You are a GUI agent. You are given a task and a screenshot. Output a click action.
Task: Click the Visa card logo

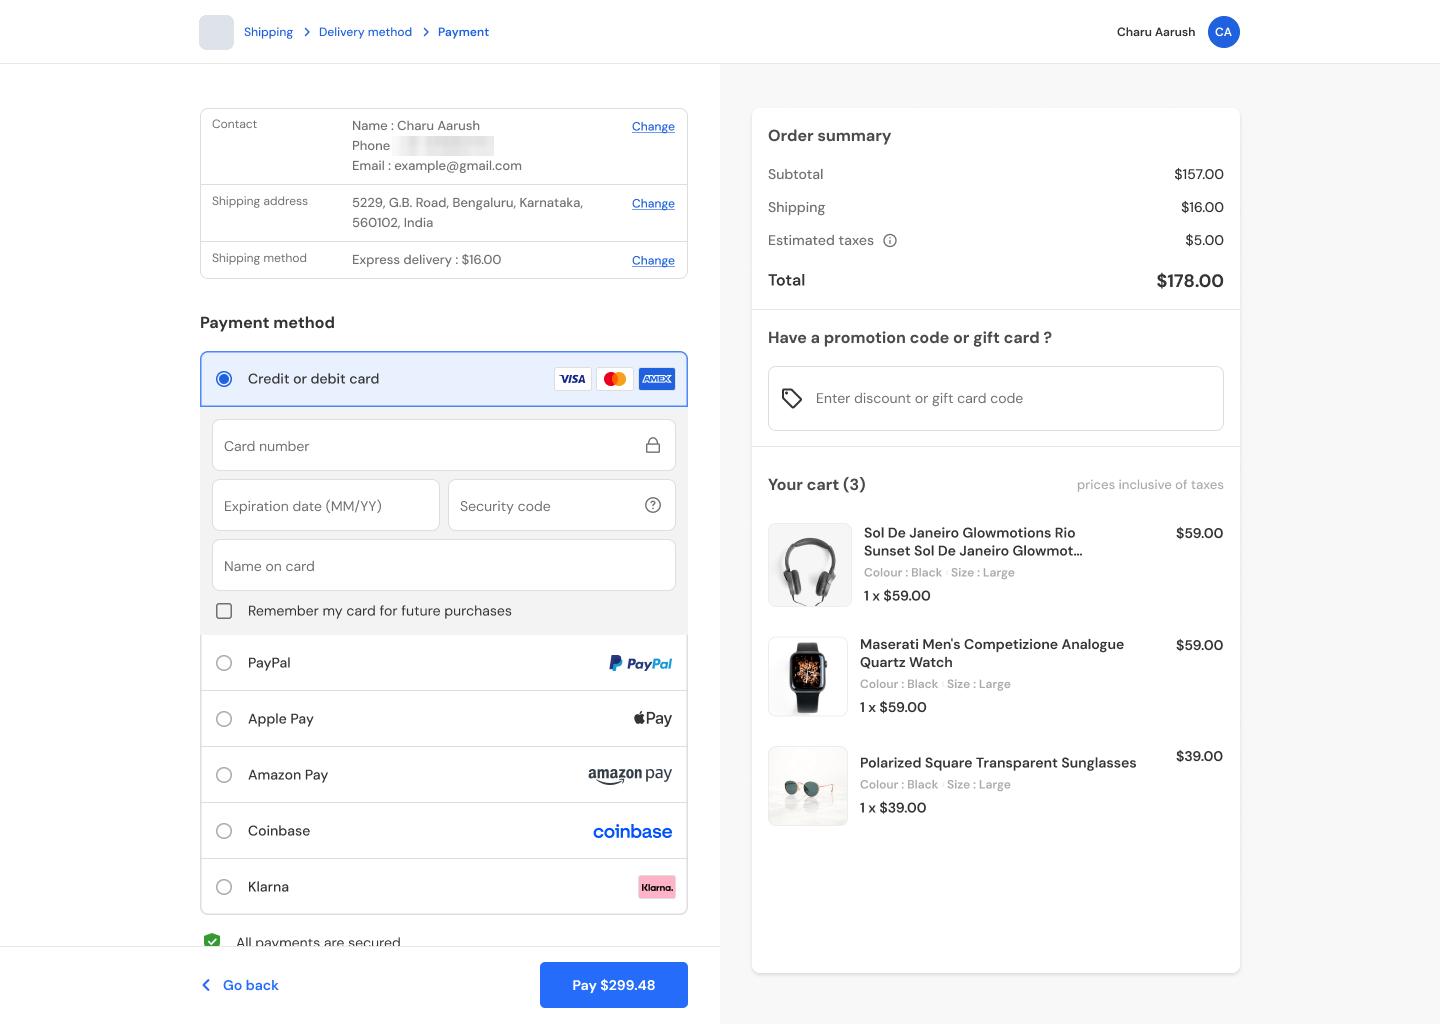click(573, 379)
